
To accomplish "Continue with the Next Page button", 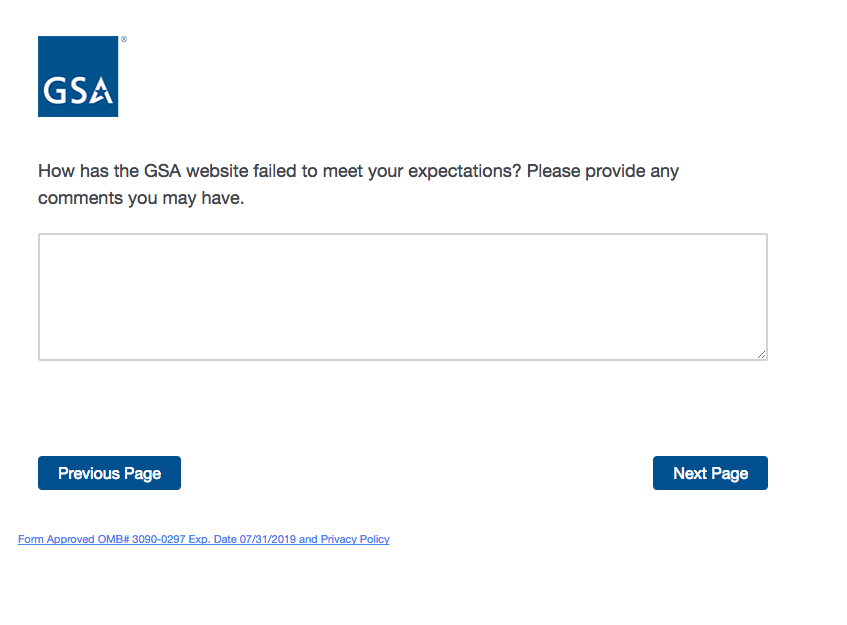I will coord(710,473).
